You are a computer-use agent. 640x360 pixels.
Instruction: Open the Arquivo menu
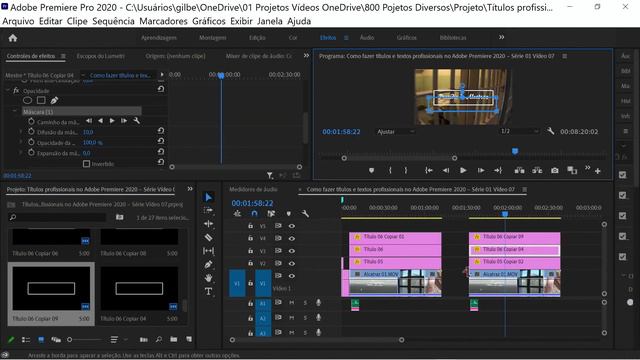pos(18,21)
